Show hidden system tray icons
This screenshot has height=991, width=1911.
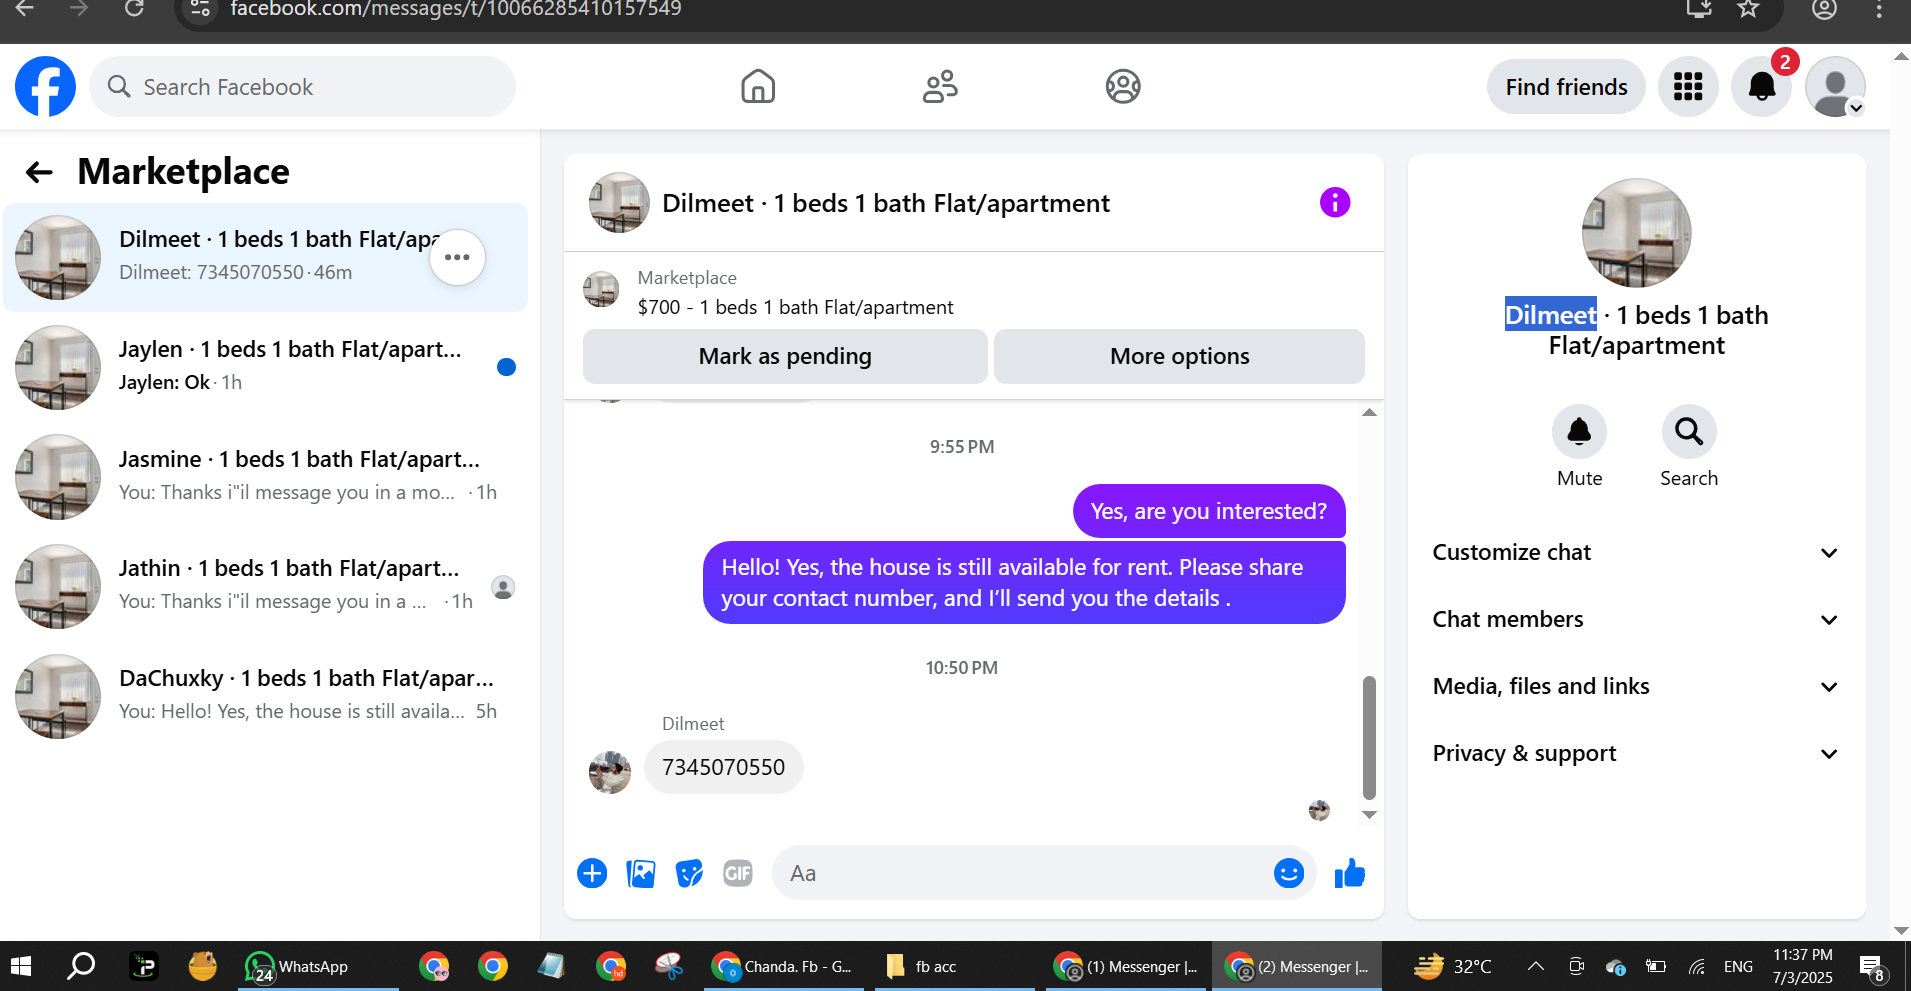pos(1535,966)
